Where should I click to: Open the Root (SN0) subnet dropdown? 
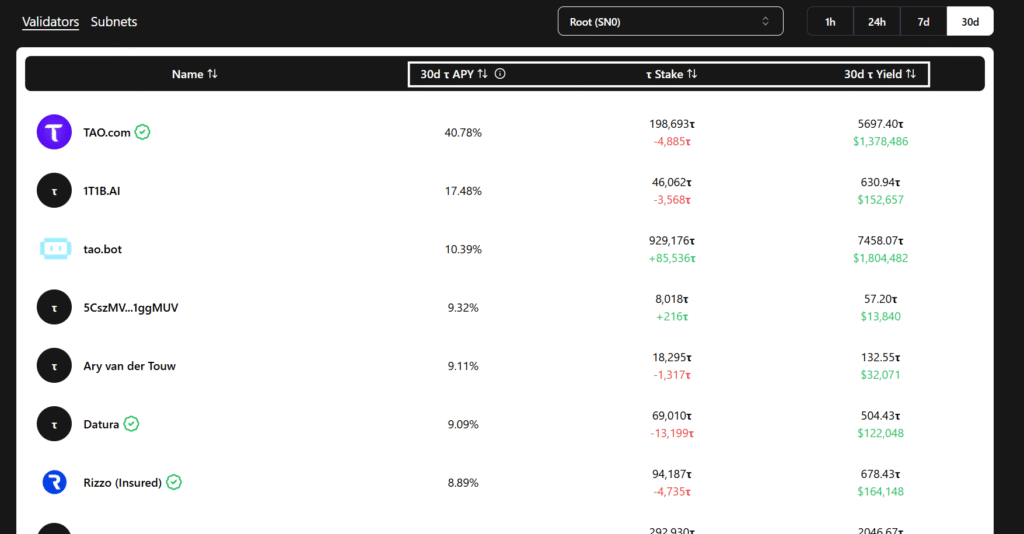click(x=670, y=21)
